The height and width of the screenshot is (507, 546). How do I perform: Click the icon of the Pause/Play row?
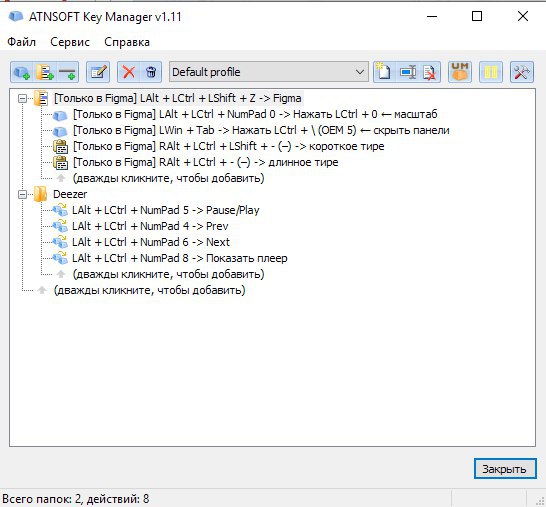coord(60,210)
